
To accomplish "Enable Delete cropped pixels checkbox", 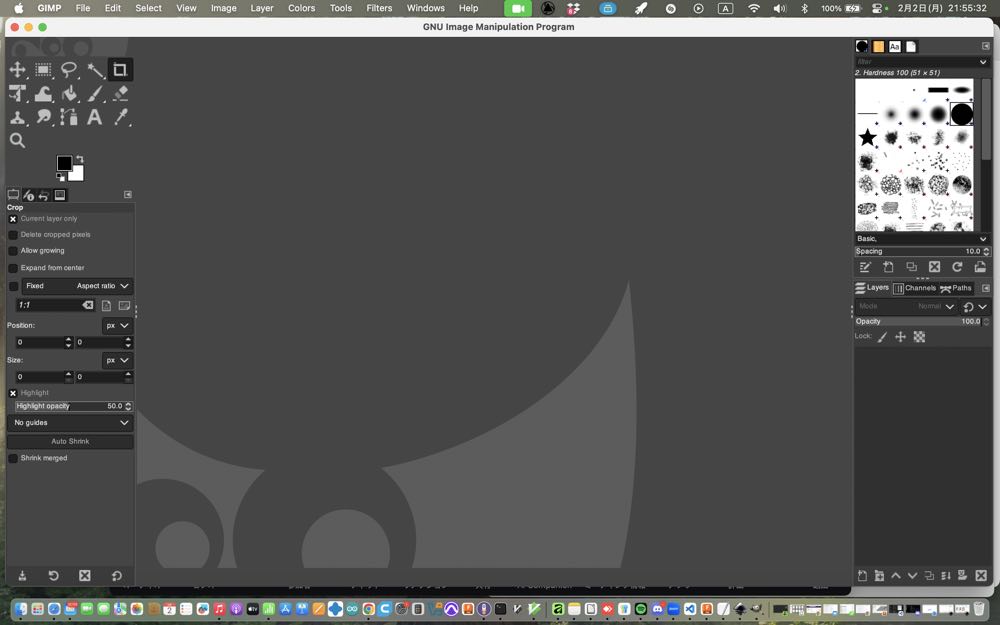I will [x=13, y=235].
